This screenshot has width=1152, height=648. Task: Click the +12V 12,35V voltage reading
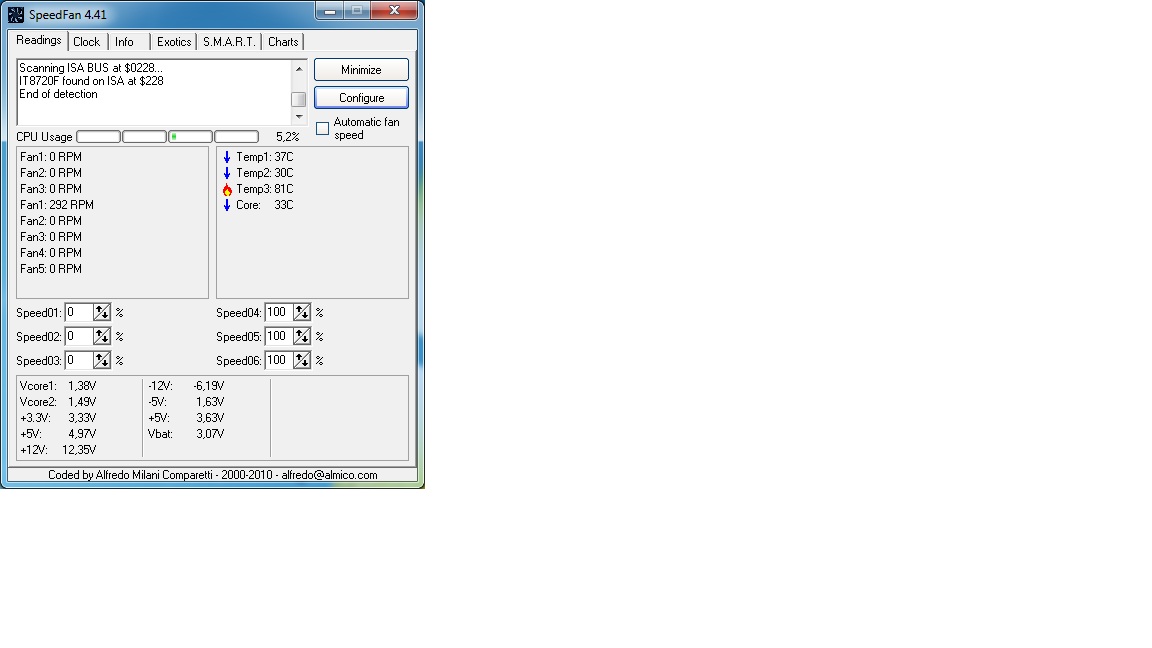[58, 450]
